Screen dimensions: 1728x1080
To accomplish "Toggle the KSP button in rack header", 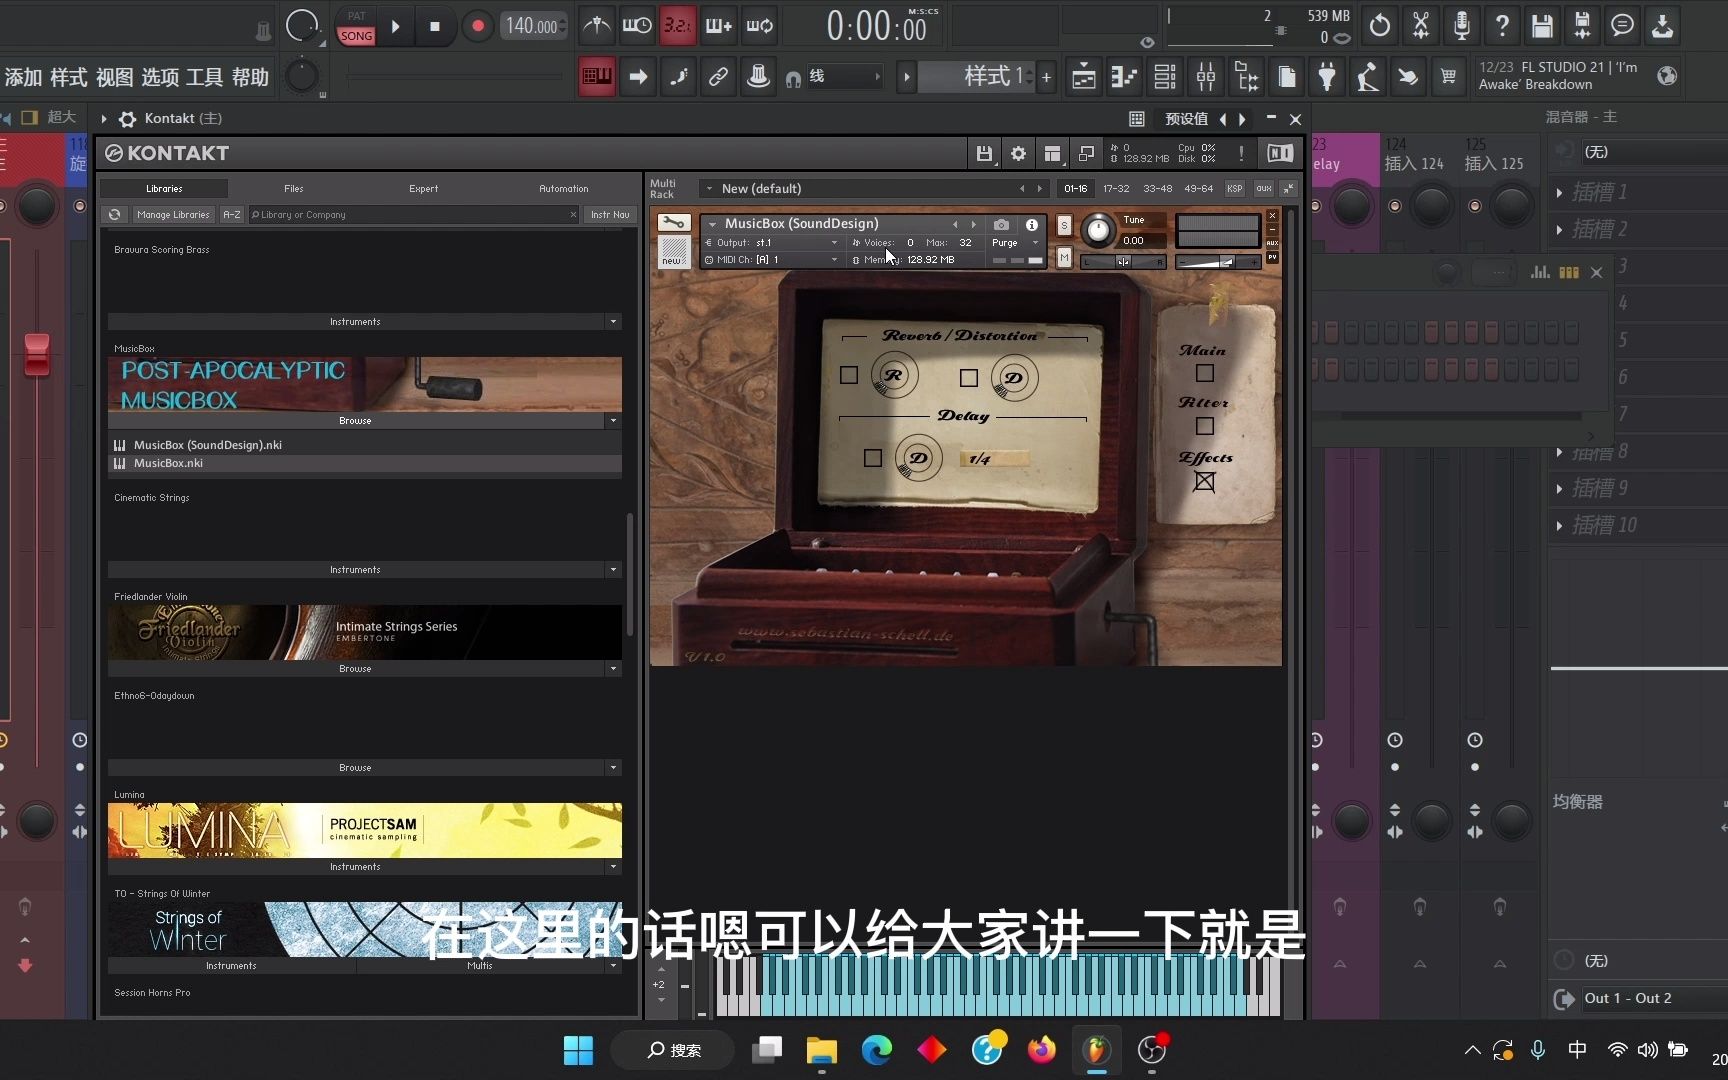I will (x=1235, y=188).
